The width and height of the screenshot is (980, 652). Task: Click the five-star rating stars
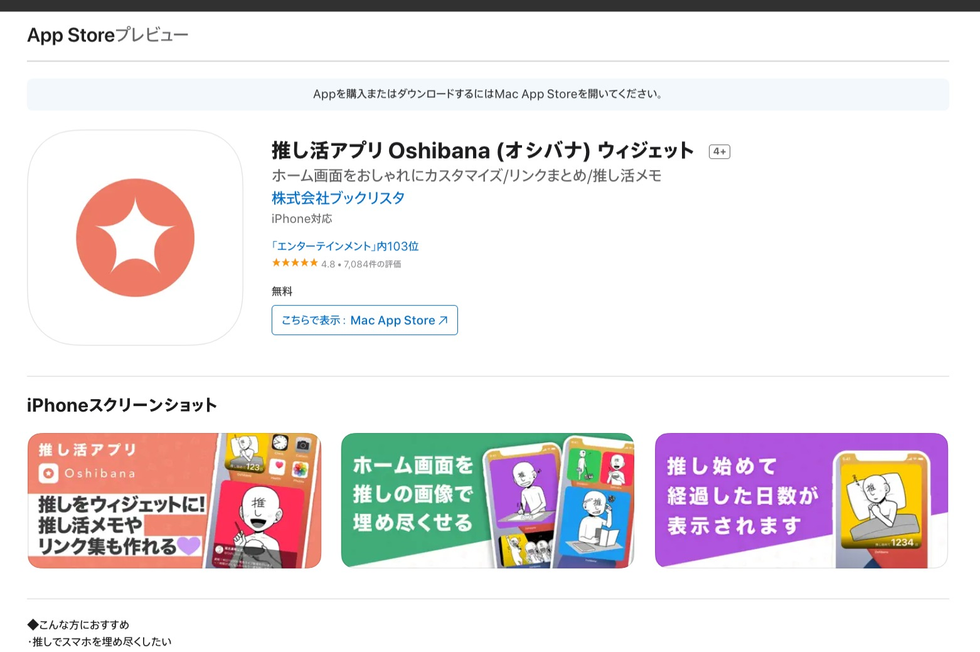pos(295,263)
